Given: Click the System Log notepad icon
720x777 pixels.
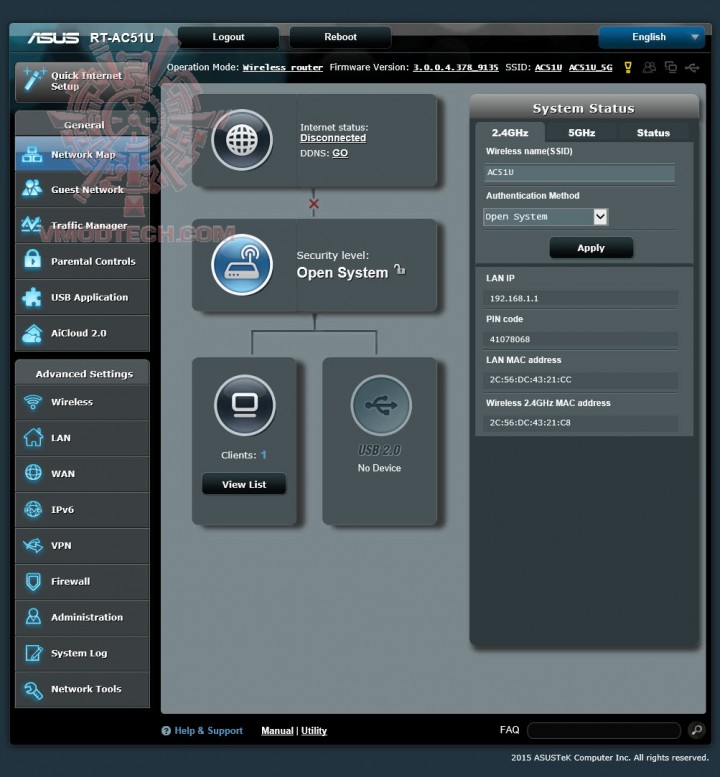Looking at the screenshot, I should [33, 653].
